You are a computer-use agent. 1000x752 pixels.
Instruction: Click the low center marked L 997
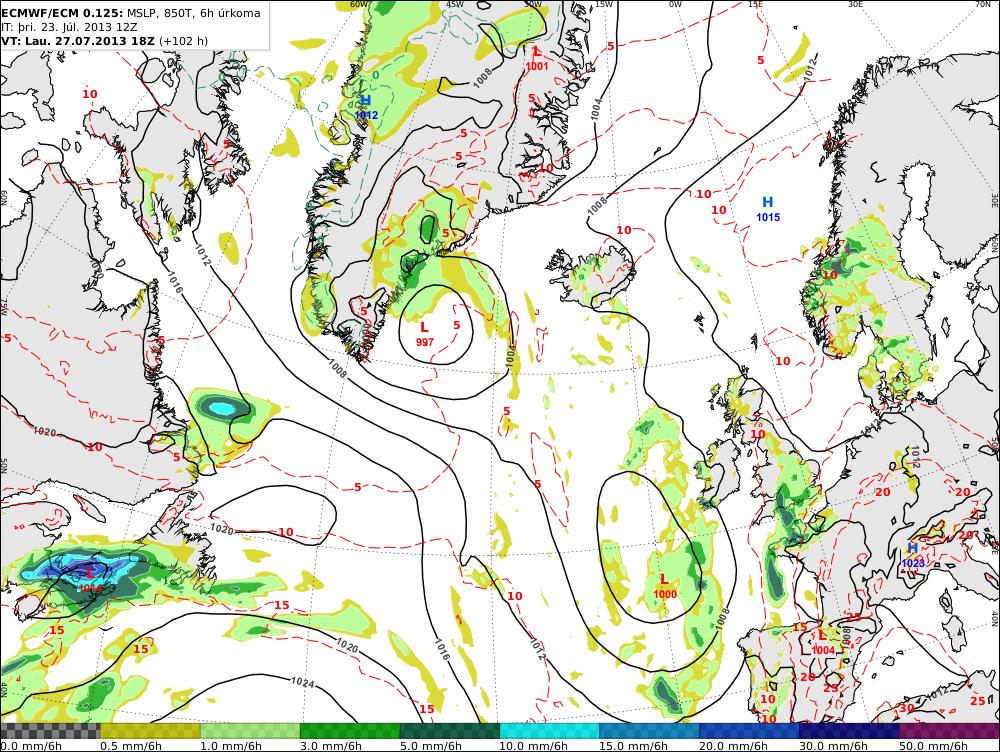coord(424,334)
